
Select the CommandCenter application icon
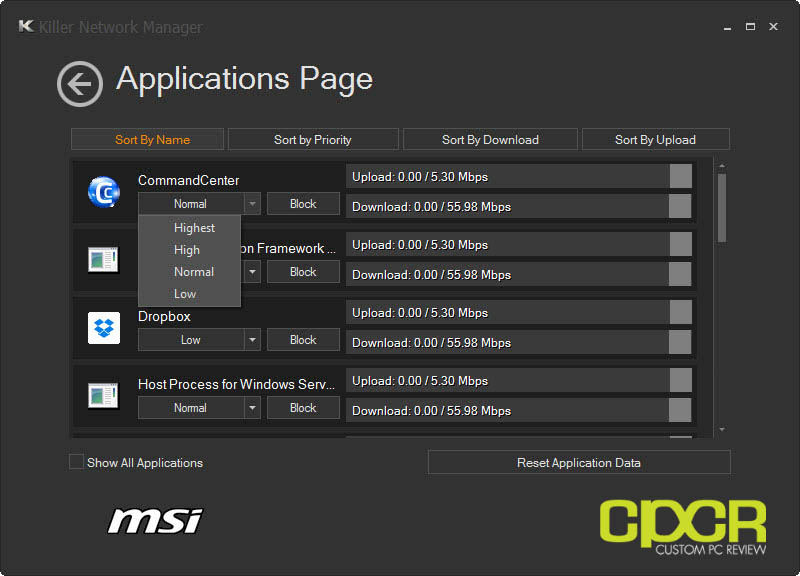(x=104, y=192)
